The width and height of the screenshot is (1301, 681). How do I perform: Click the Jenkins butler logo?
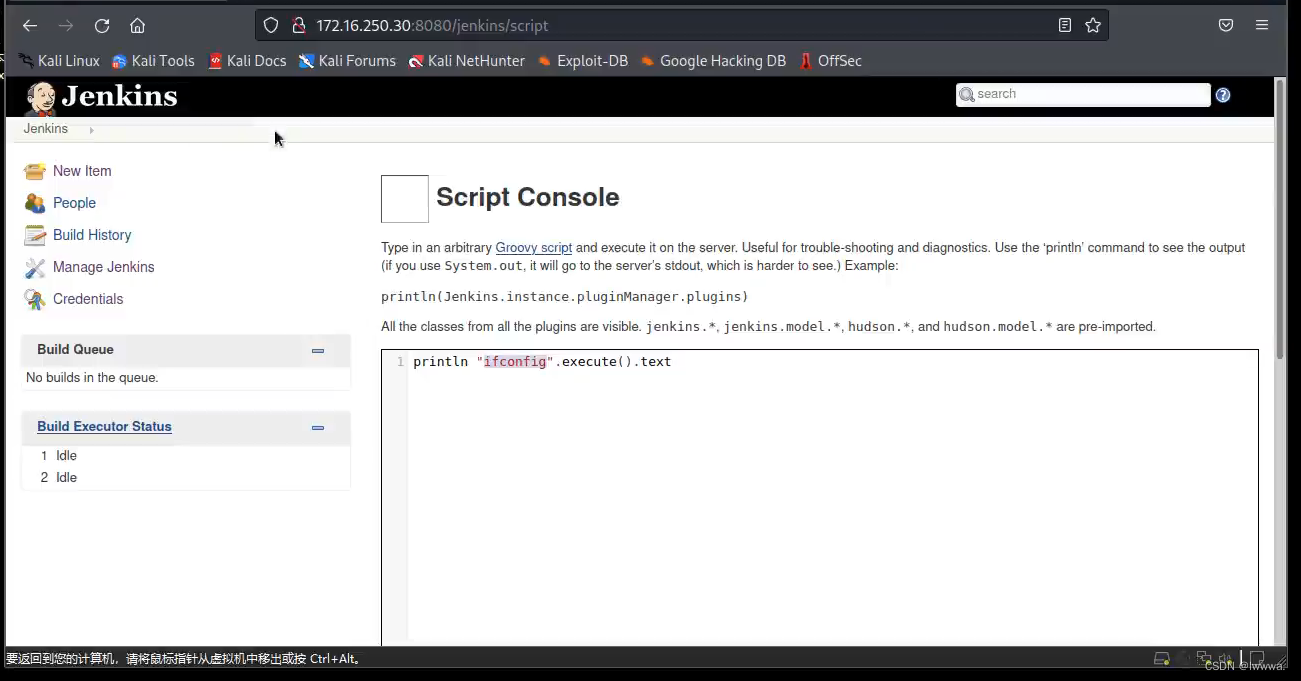pos(41,98)
